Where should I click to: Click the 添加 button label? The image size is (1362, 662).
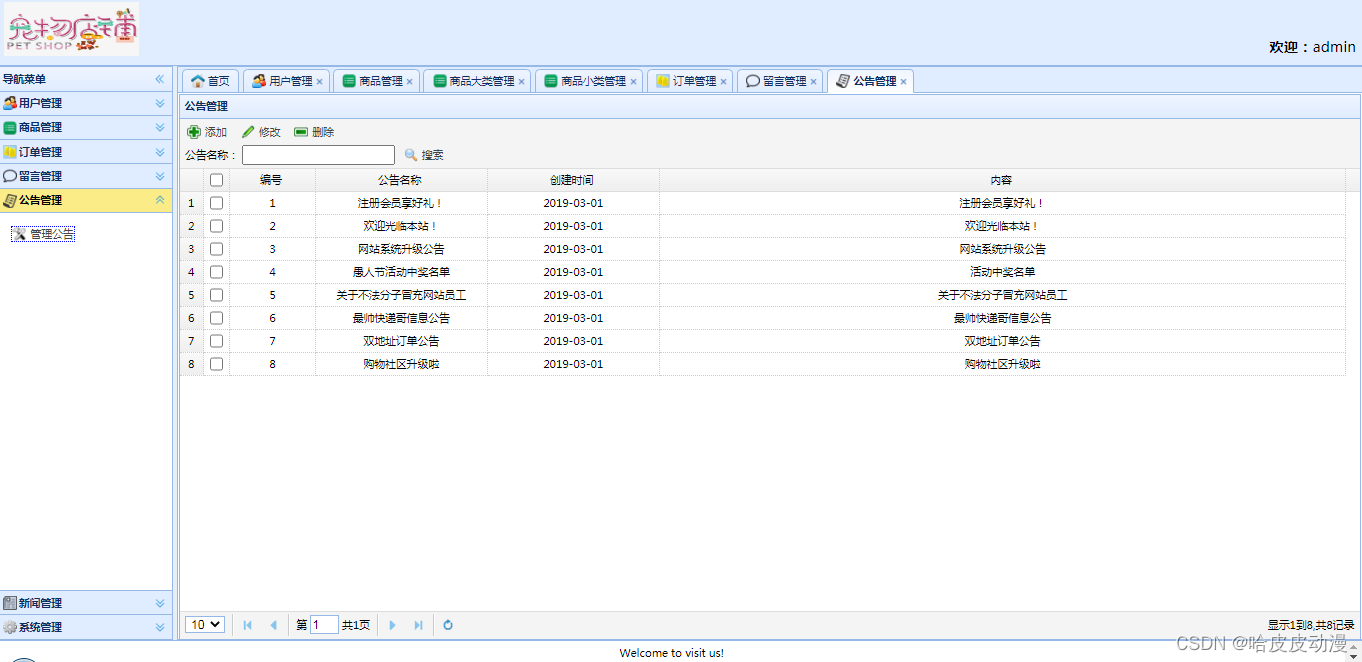[x=216, y=132]
